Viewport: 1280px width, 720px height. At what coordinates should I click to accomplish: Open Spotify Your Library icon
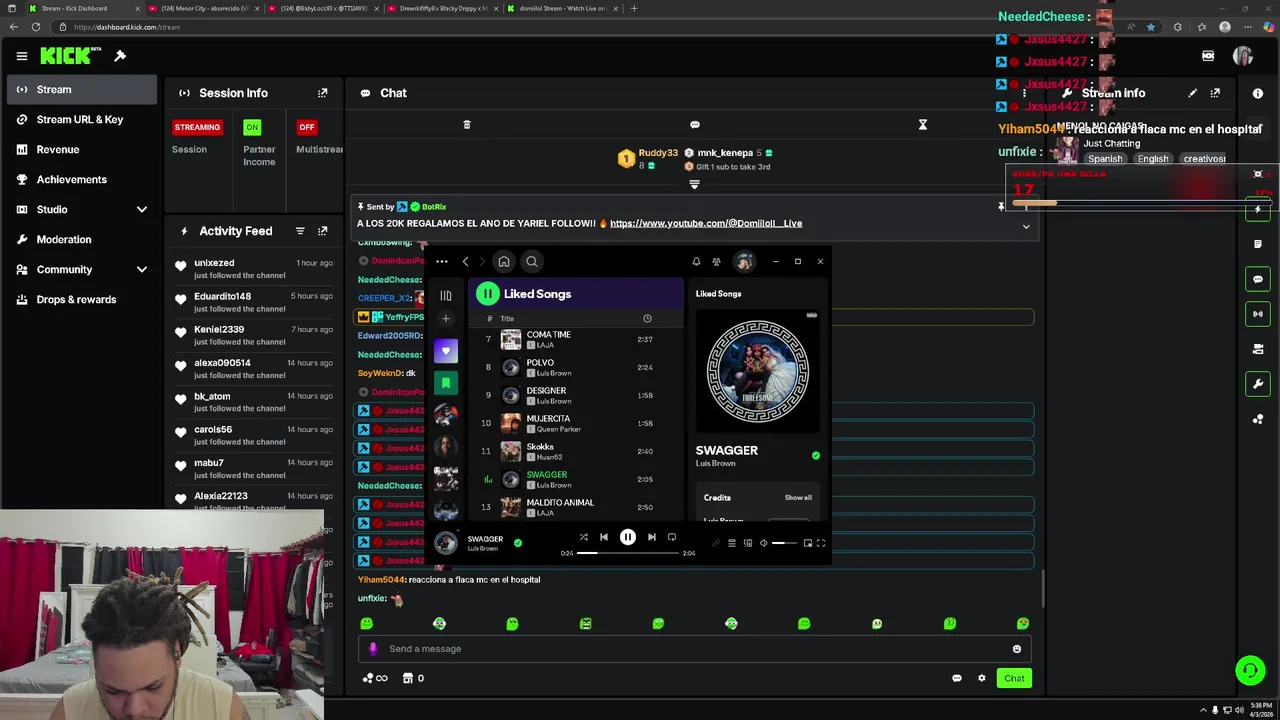pyautogui.click(x=446, y=296)
